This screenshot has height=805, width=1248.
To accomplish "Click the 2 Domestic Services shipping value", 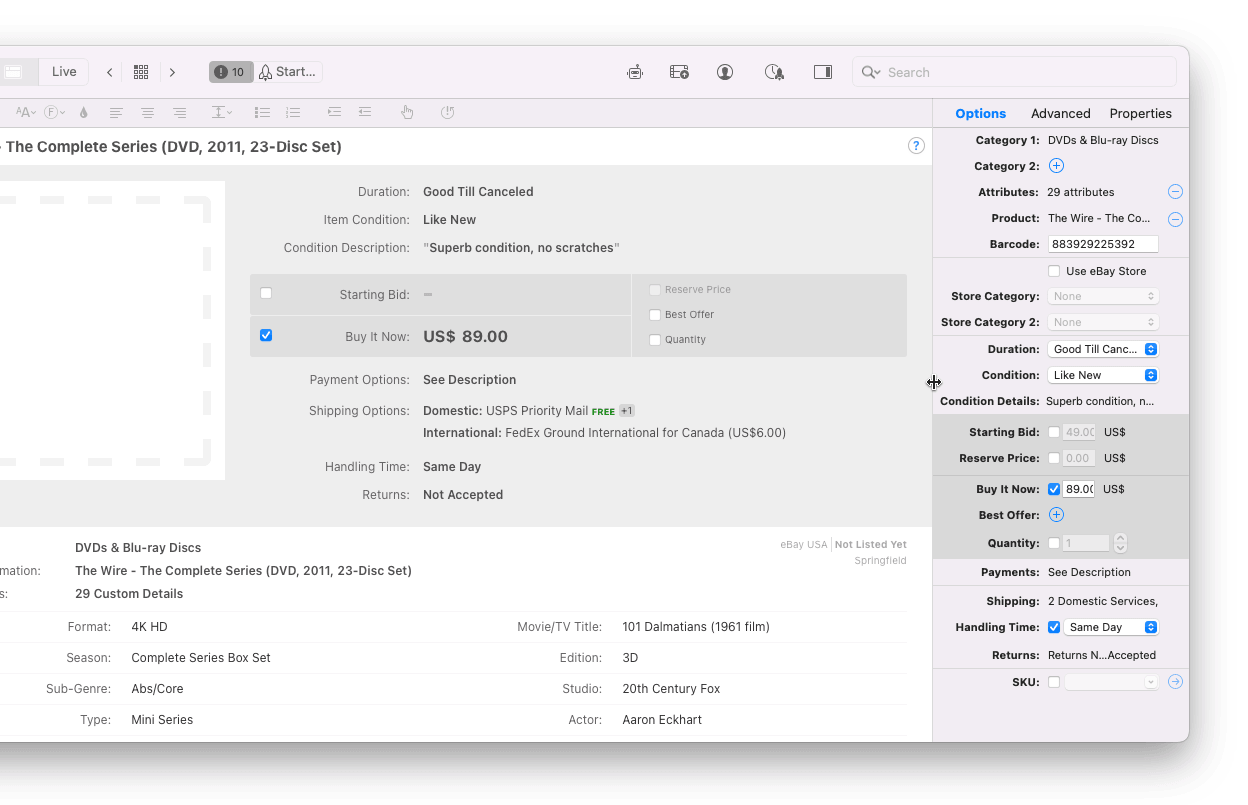I will [x=1103, y=601].
